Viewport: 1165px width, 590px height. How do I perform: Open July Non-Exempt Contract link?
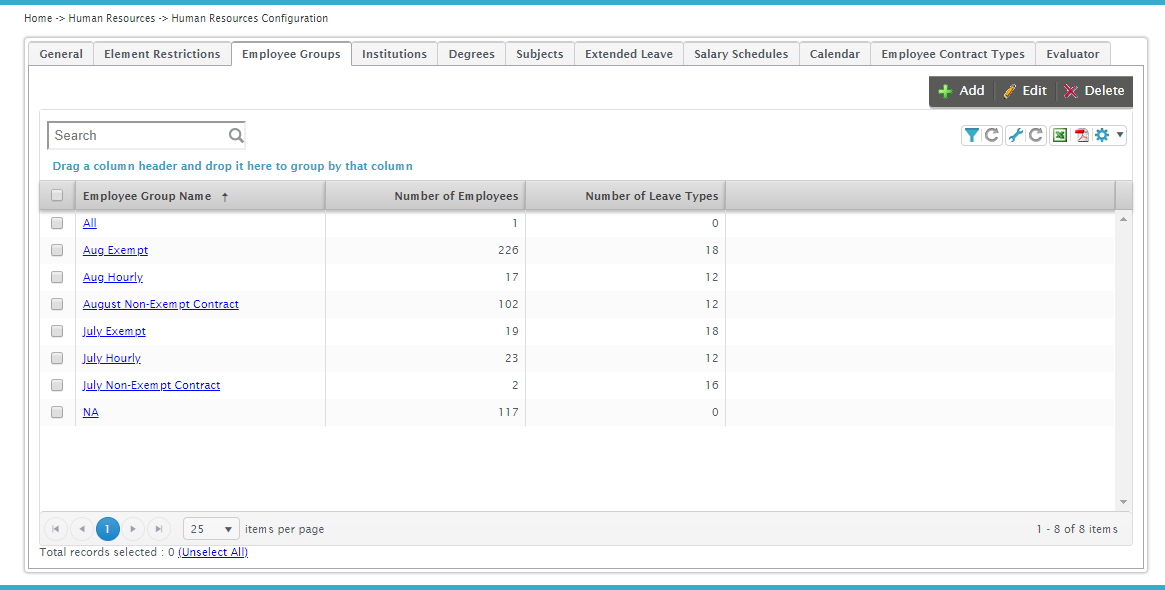pos(152,385)
